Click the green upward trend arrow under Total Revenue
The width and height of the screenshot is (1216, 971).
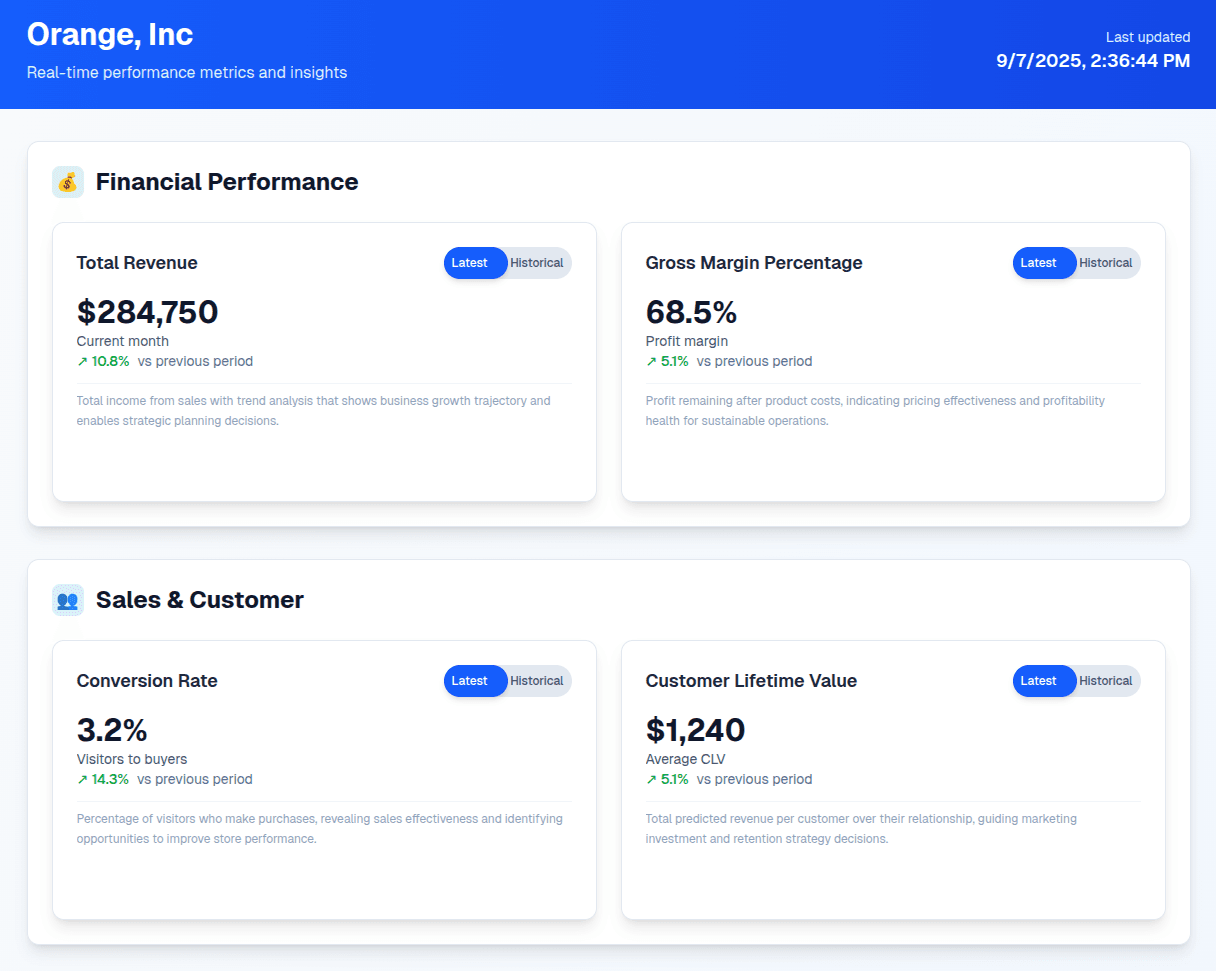click(x=81, y=361)
